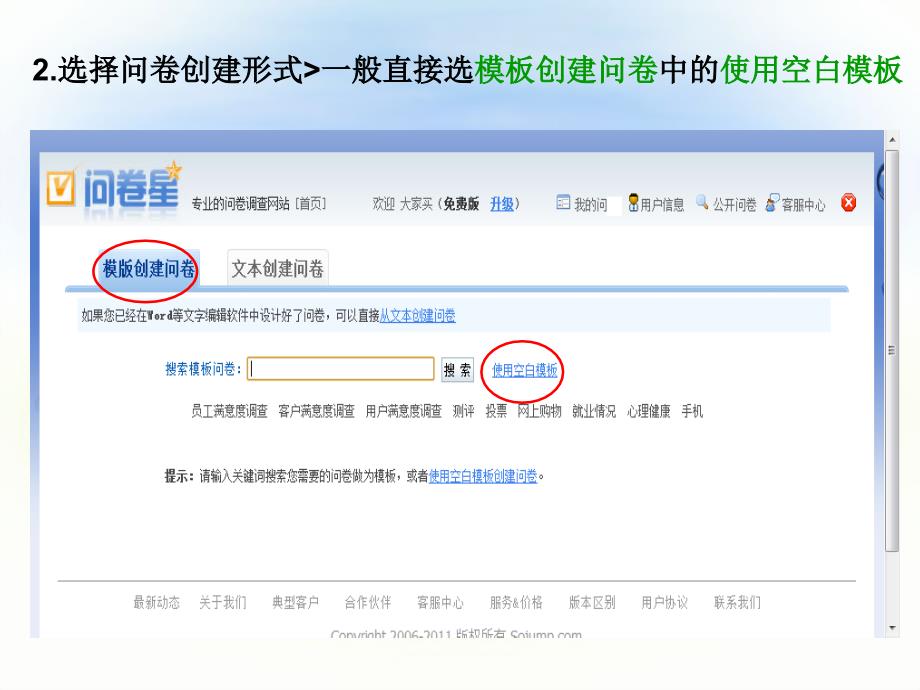
Task: Open footer link 合作伙伴
Action: pos(368,603)
